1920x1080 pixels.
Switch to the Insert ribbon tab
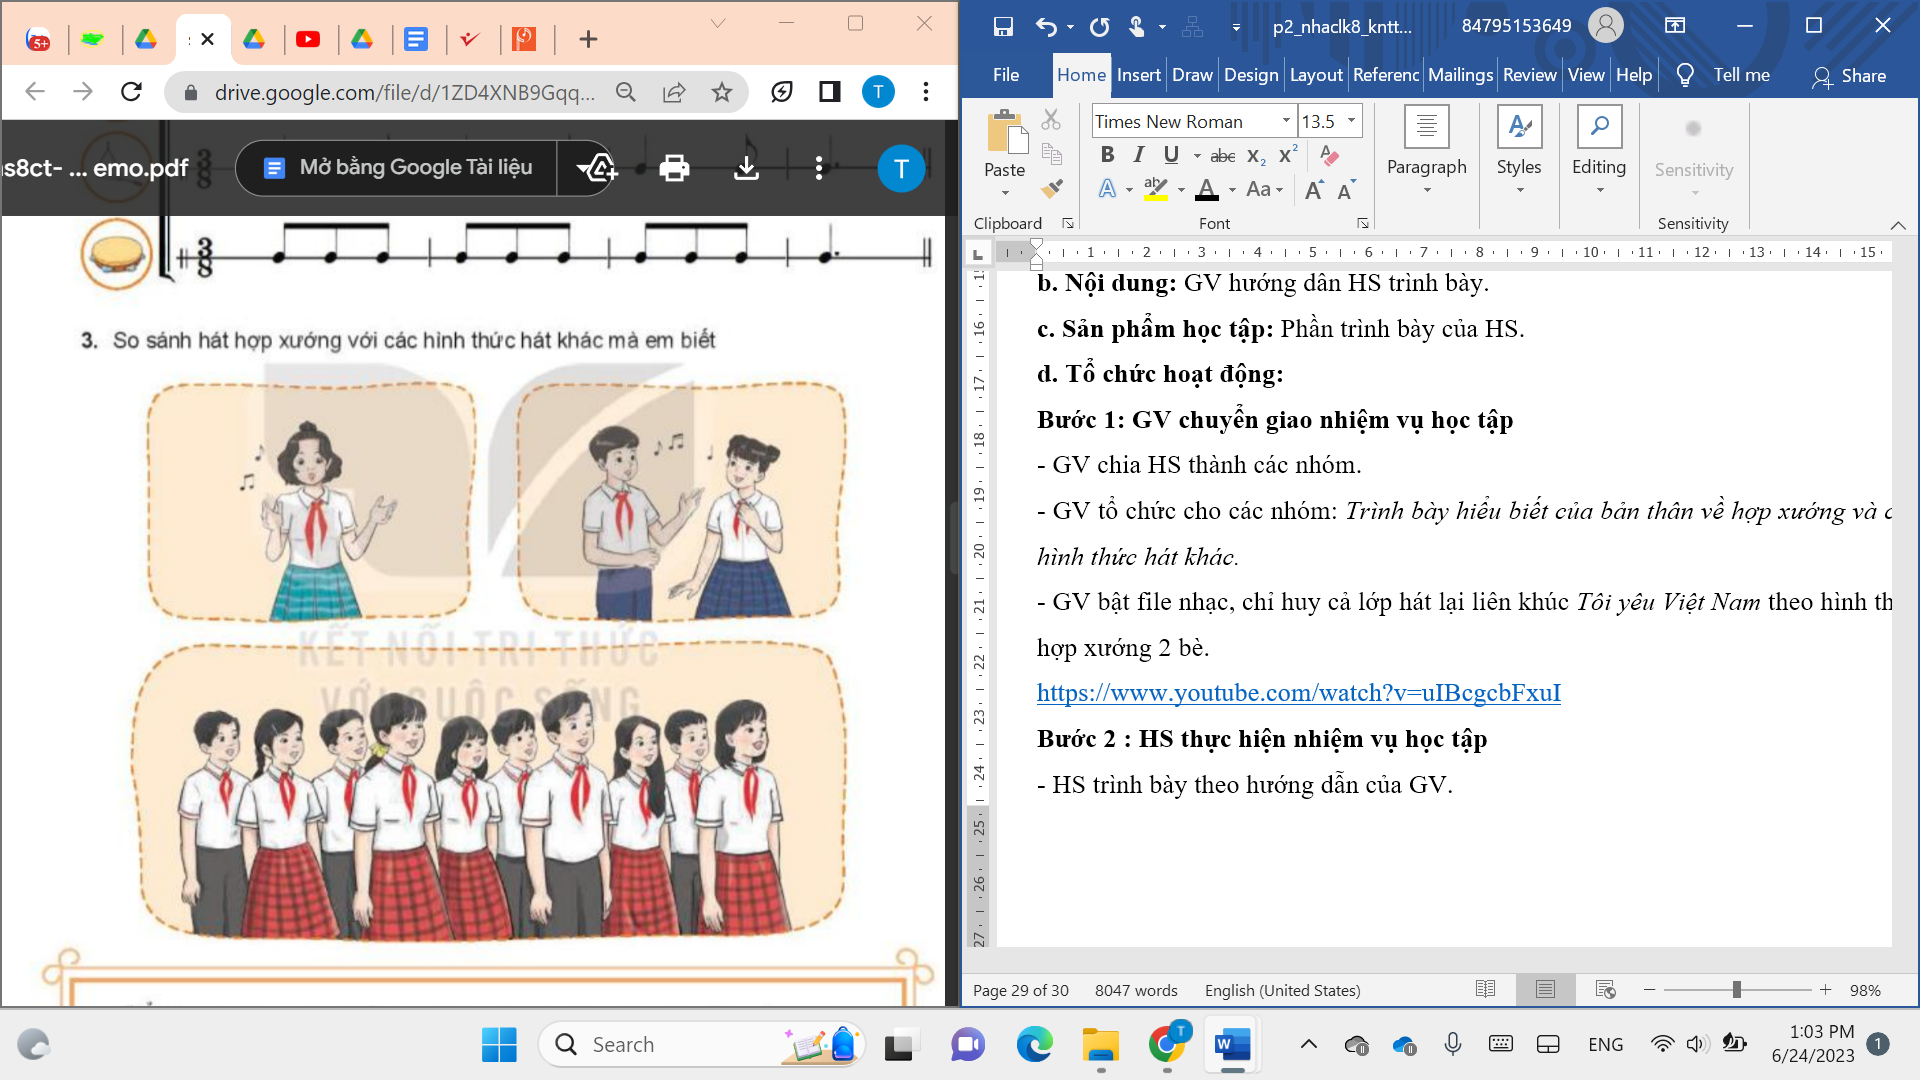tap(1138, 75)
